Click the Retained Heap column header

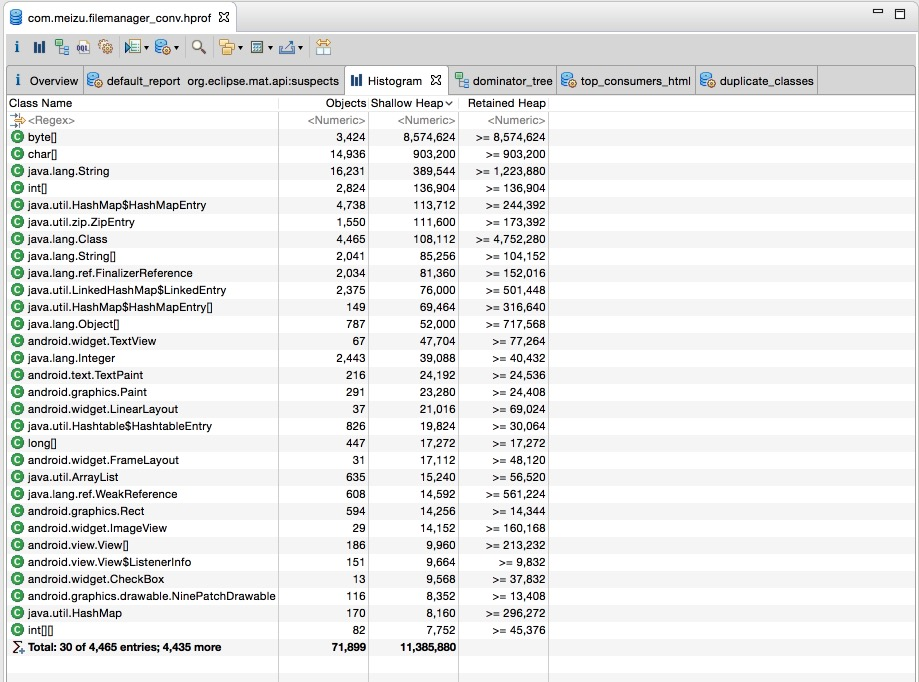(x=506, y=103)
